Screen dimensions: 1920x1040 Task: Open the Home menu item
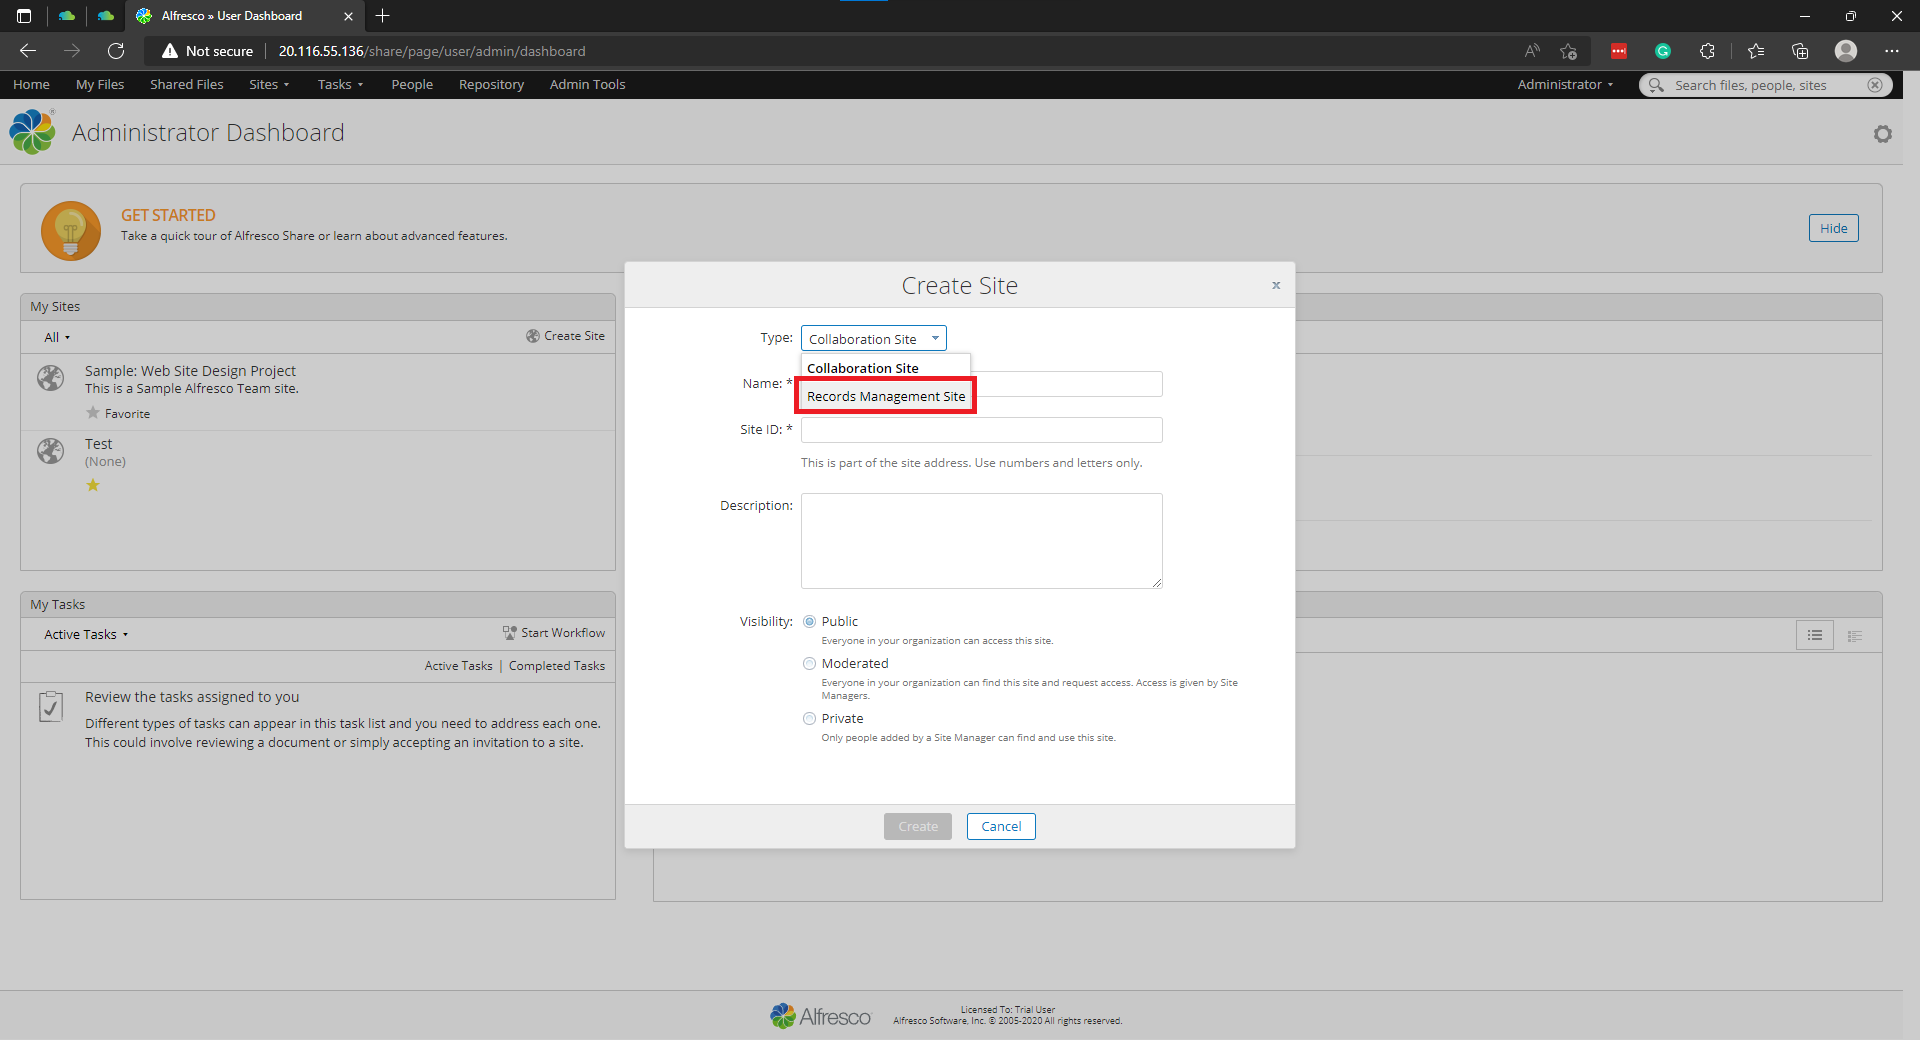31,85
